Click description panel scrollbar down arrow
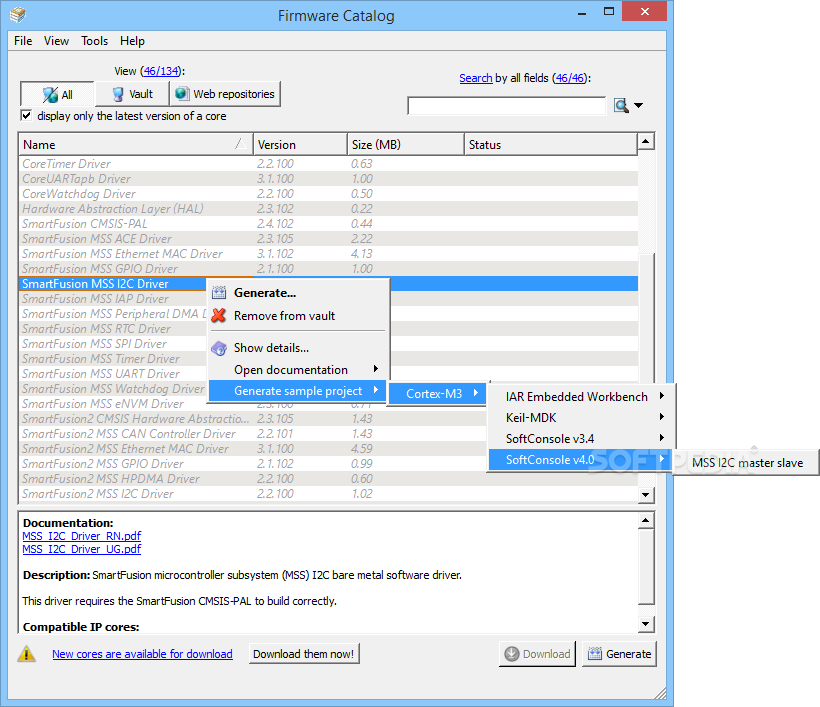This screenshot has height=707, width=820. (646, 623)
